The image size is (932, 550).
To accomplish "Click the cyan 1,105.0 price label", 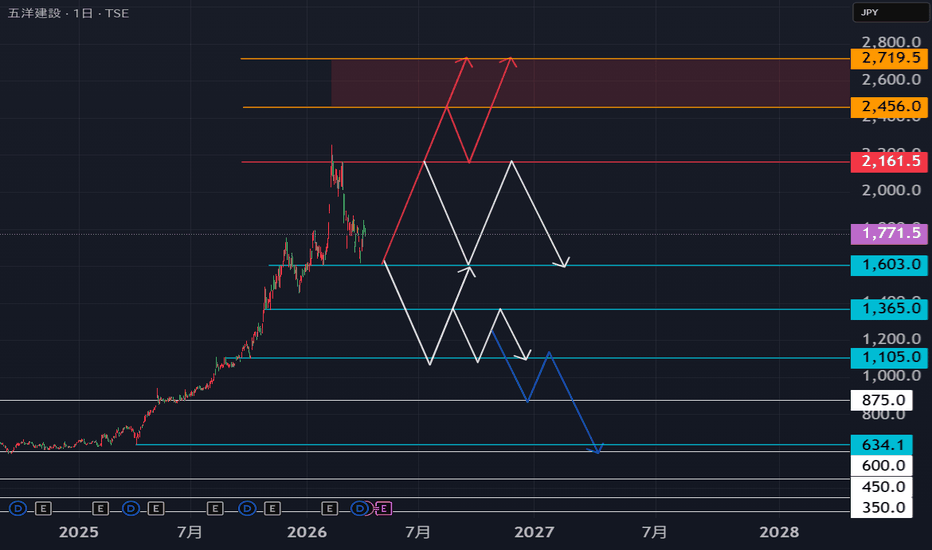I will (889, 358).
